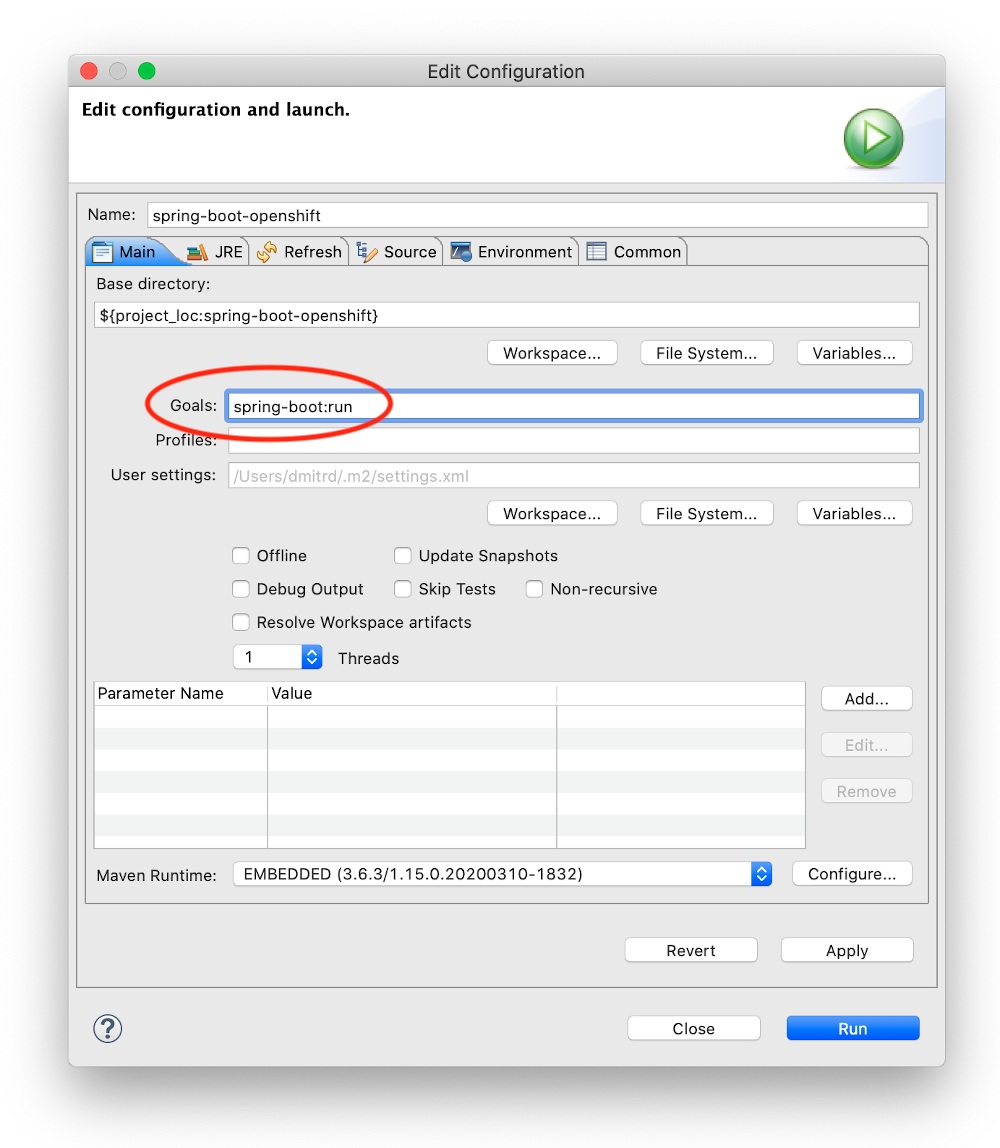Enable the Offline checkbox
1000x1148 pixels.
[241, 556]
